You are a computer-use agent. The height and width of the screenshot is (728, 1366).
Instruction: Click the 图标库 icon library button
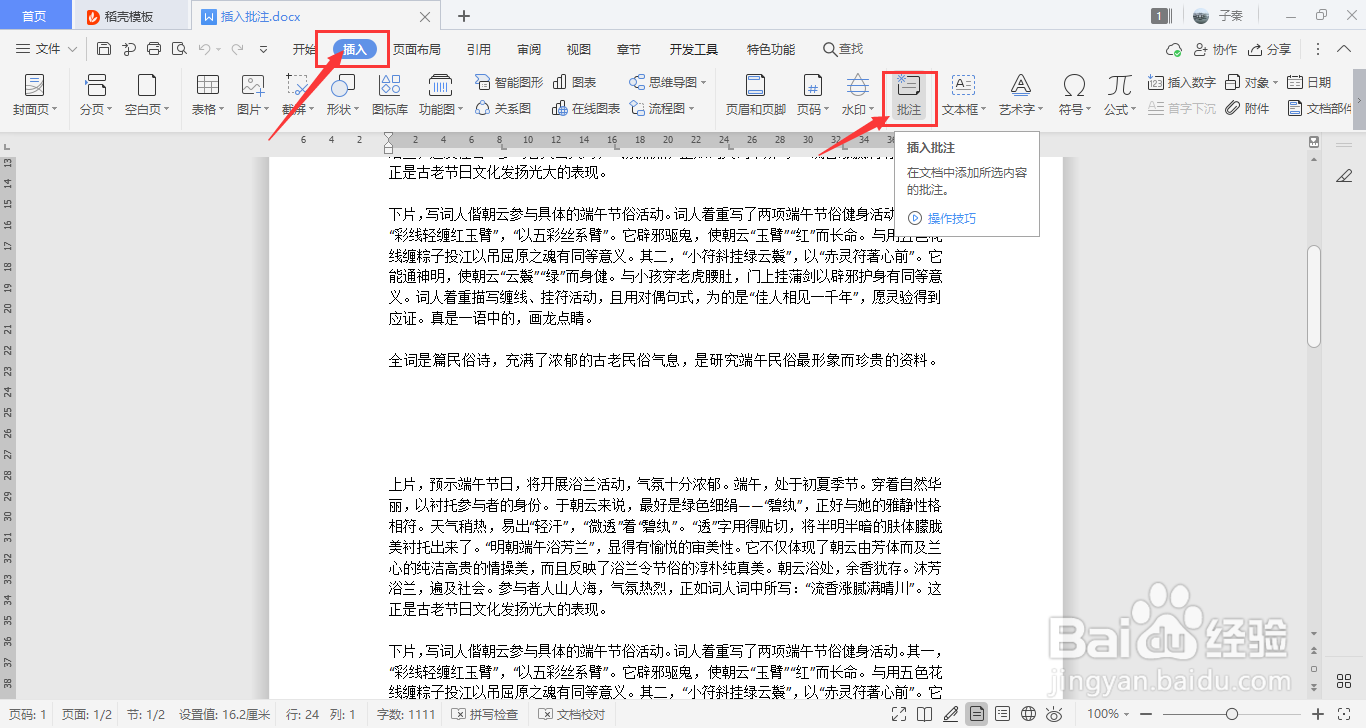(390, 95)
